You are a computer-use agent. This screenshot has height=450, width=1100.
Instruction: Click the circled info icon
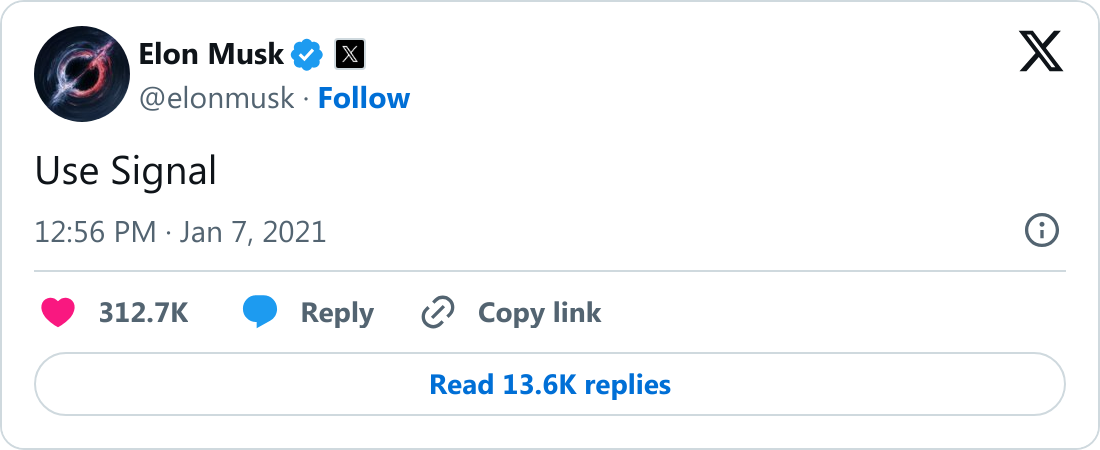(1042, 230)
